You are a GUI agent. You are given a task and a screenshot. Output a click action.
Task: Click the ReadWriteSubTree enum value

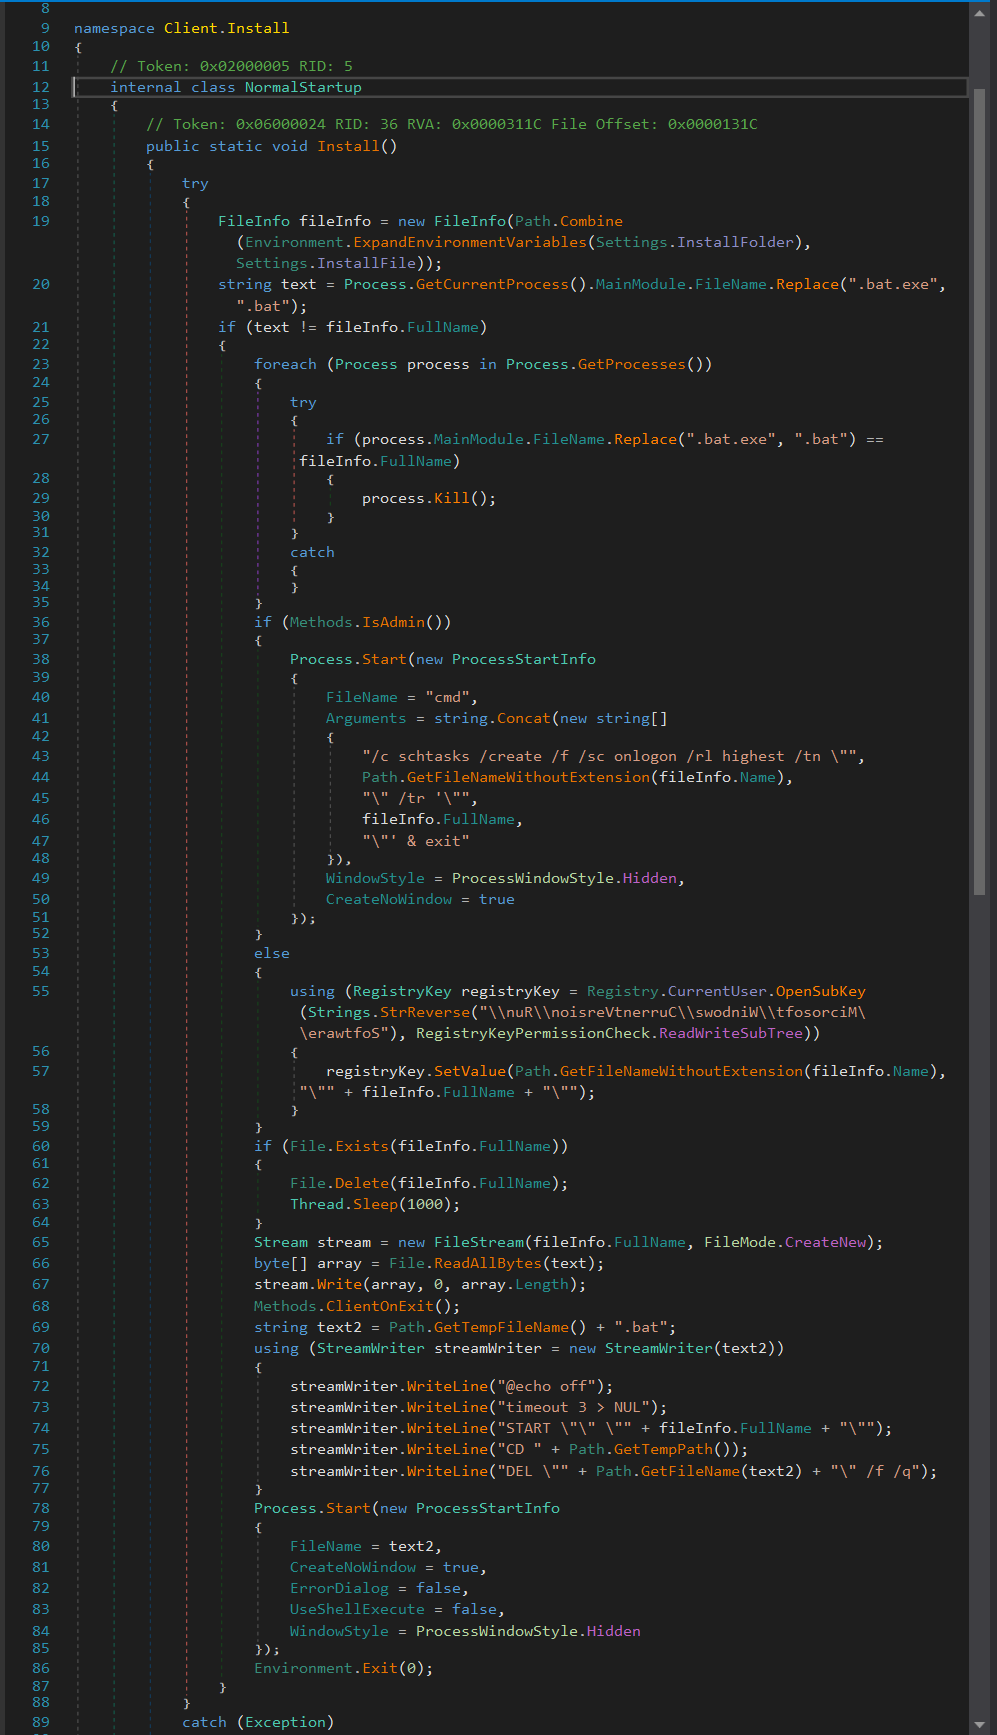pyautogui.click(x=735, y=1033)
